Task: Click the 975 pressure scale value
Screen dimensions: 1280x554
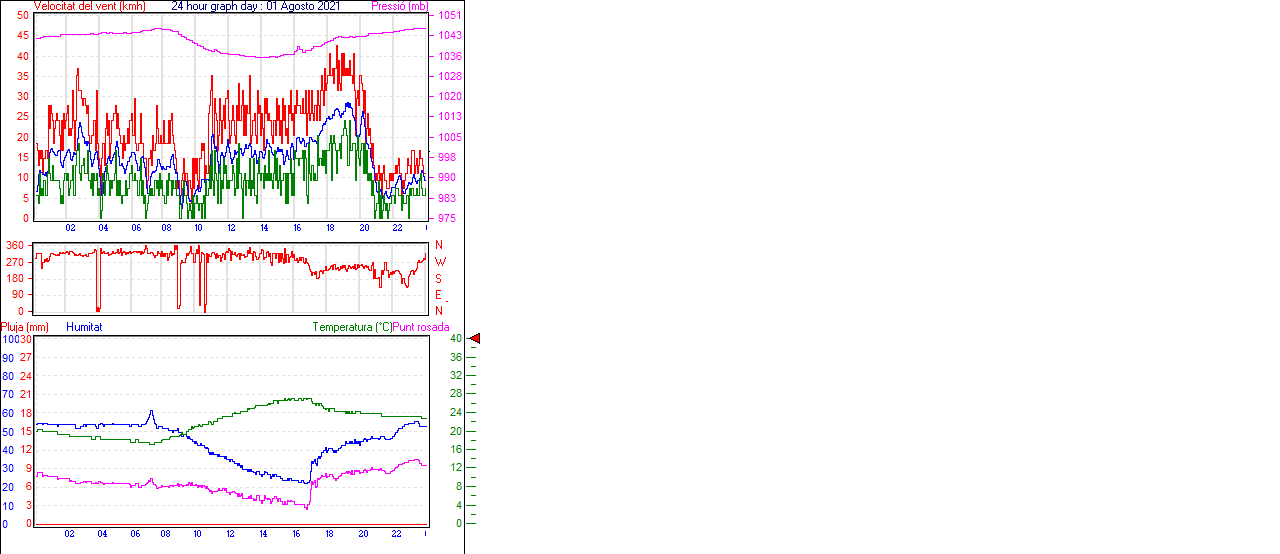Action: coord(446,218)
